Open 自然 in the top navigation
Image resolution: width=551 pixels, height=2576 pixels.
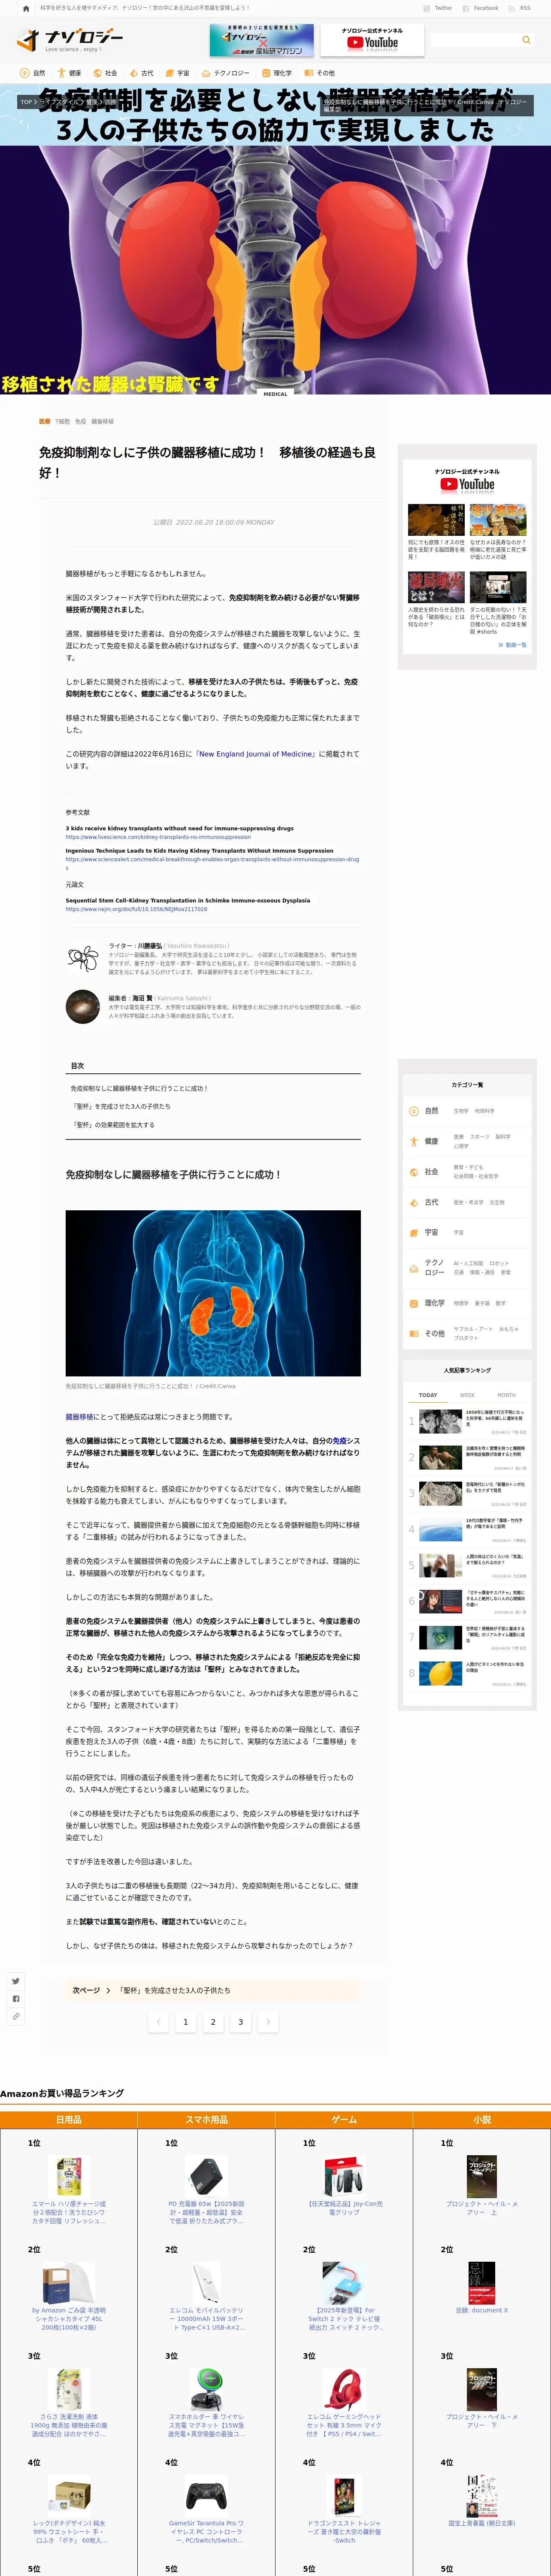pos(32,73)
